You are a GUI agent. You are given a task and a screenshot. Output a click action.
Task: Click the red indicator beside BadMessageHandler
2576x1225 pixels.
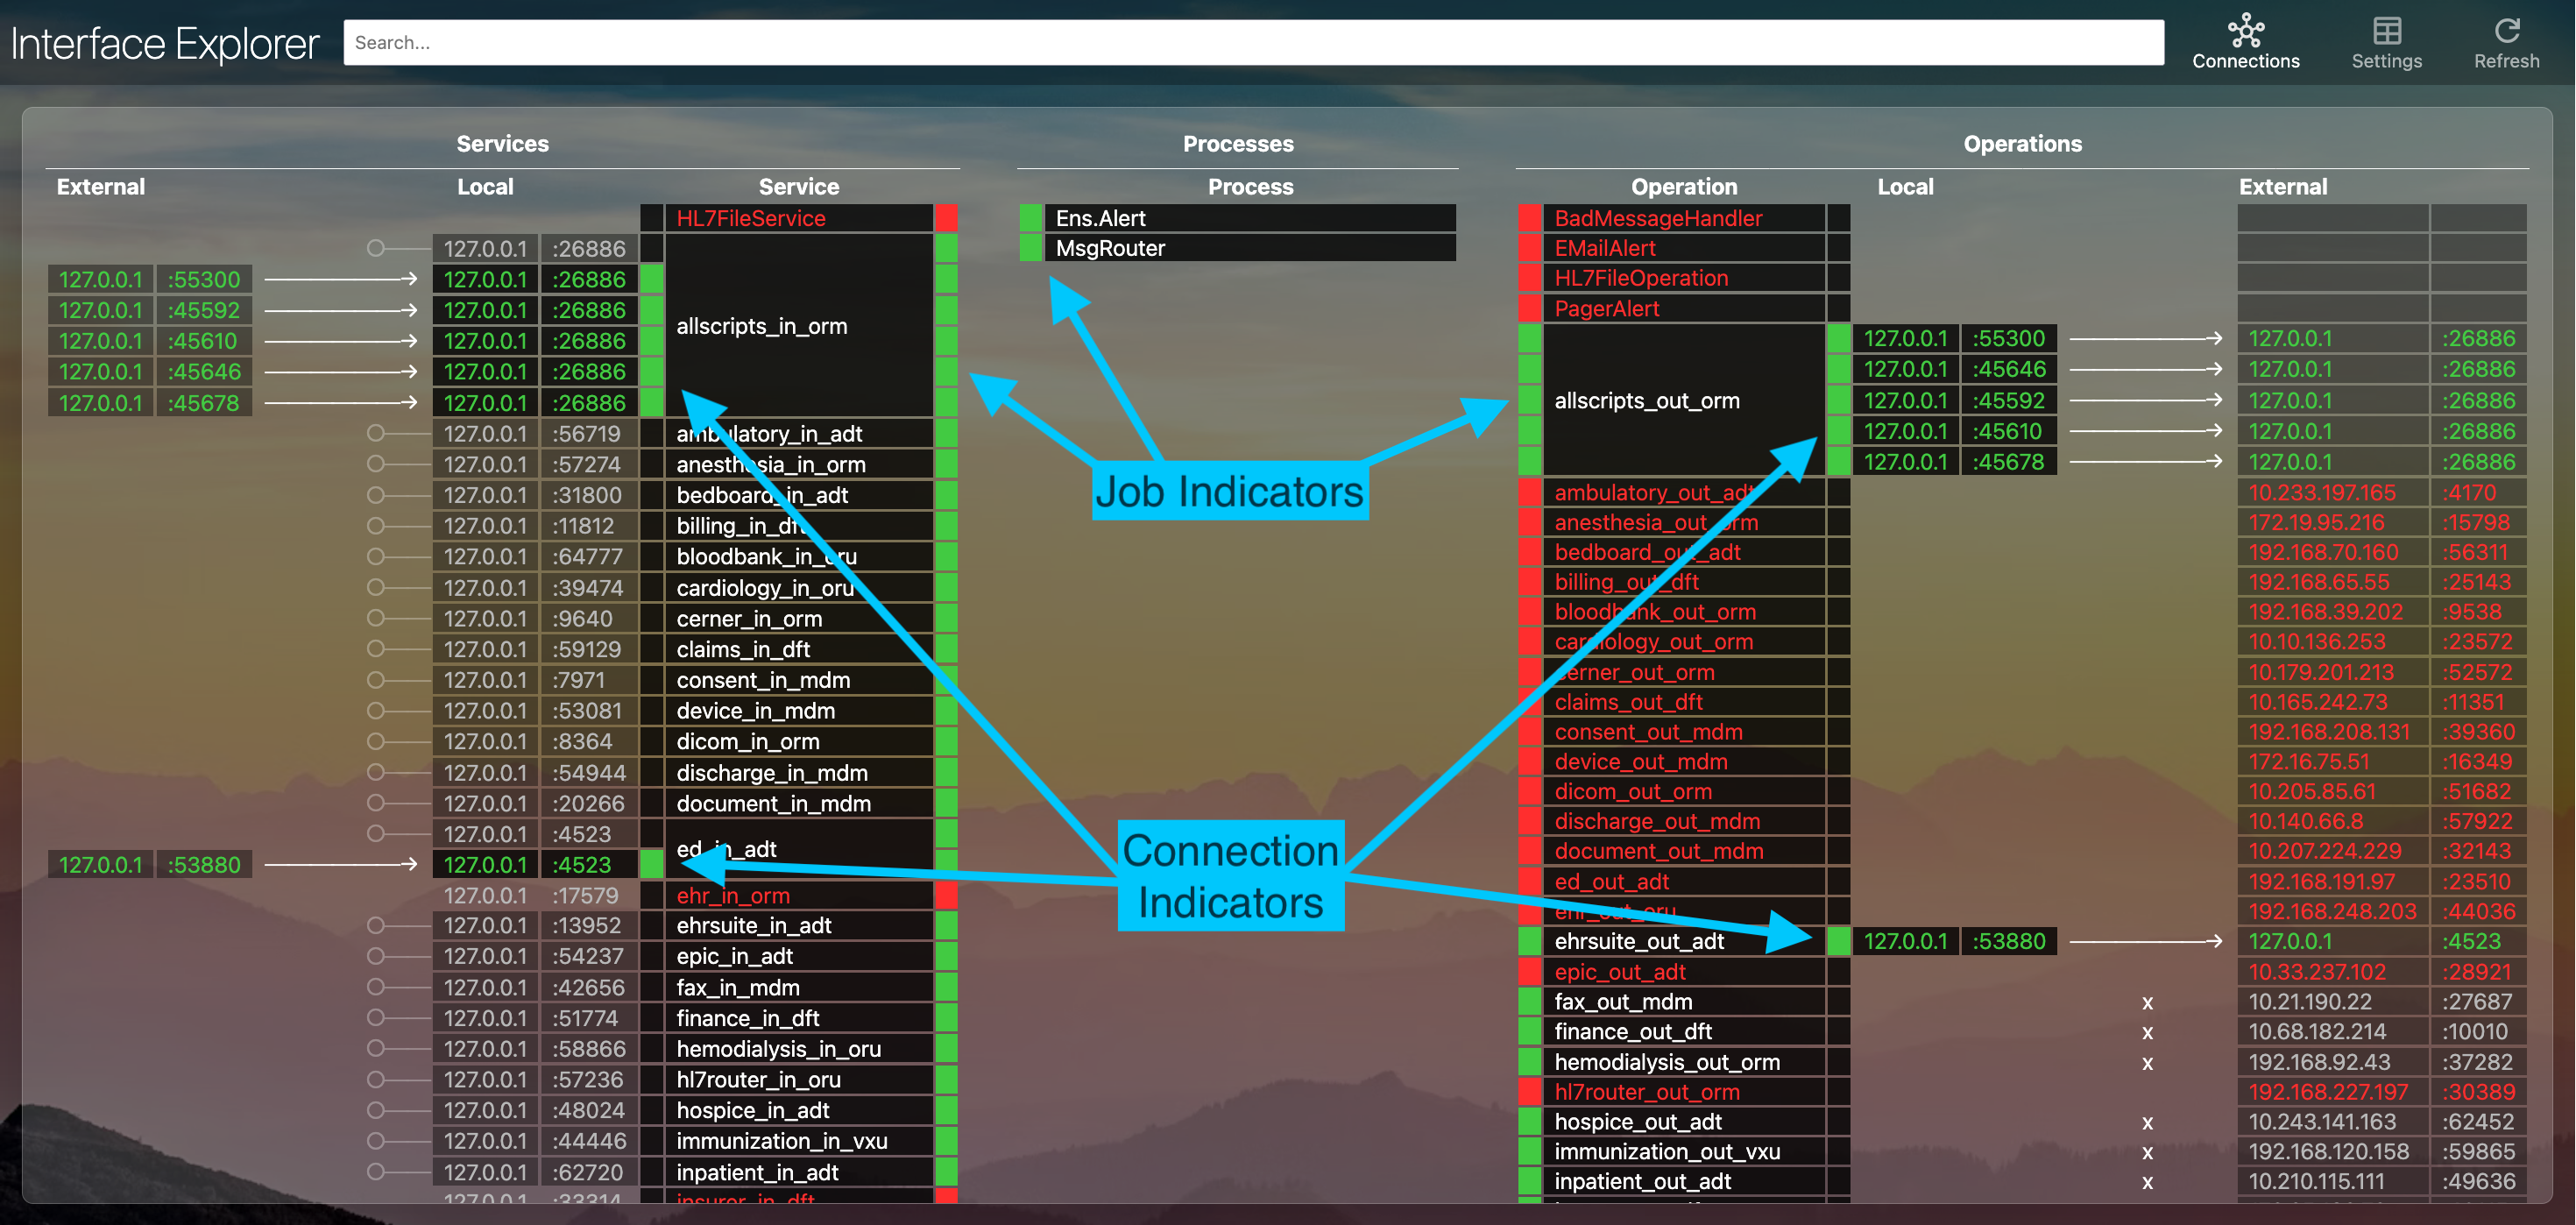coord(1529,218)
